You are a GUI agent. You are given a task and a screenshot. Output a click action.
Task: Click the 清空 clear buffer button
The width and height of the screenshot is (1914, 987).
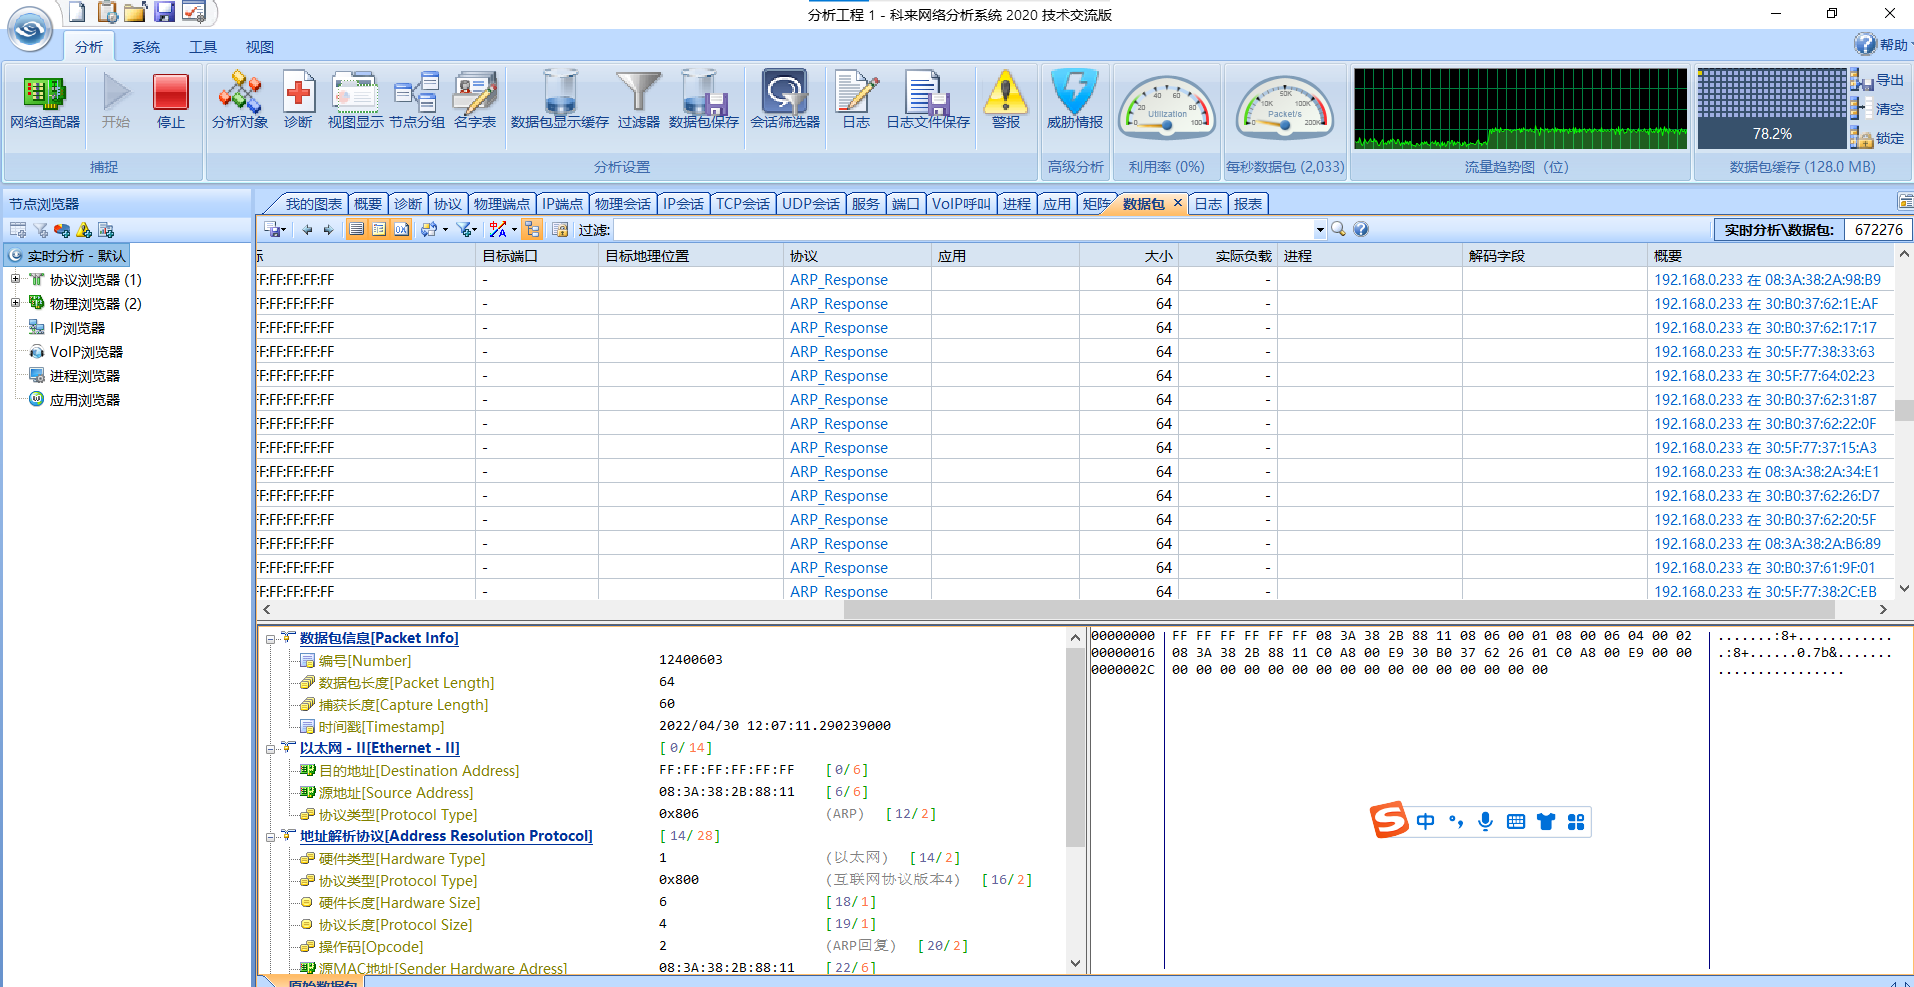click(x=1878, y=109)
